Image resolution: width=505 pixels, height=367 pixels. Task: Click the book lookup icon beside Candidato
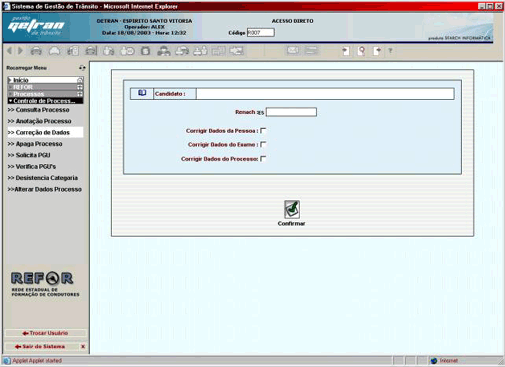tap(142, 93)
